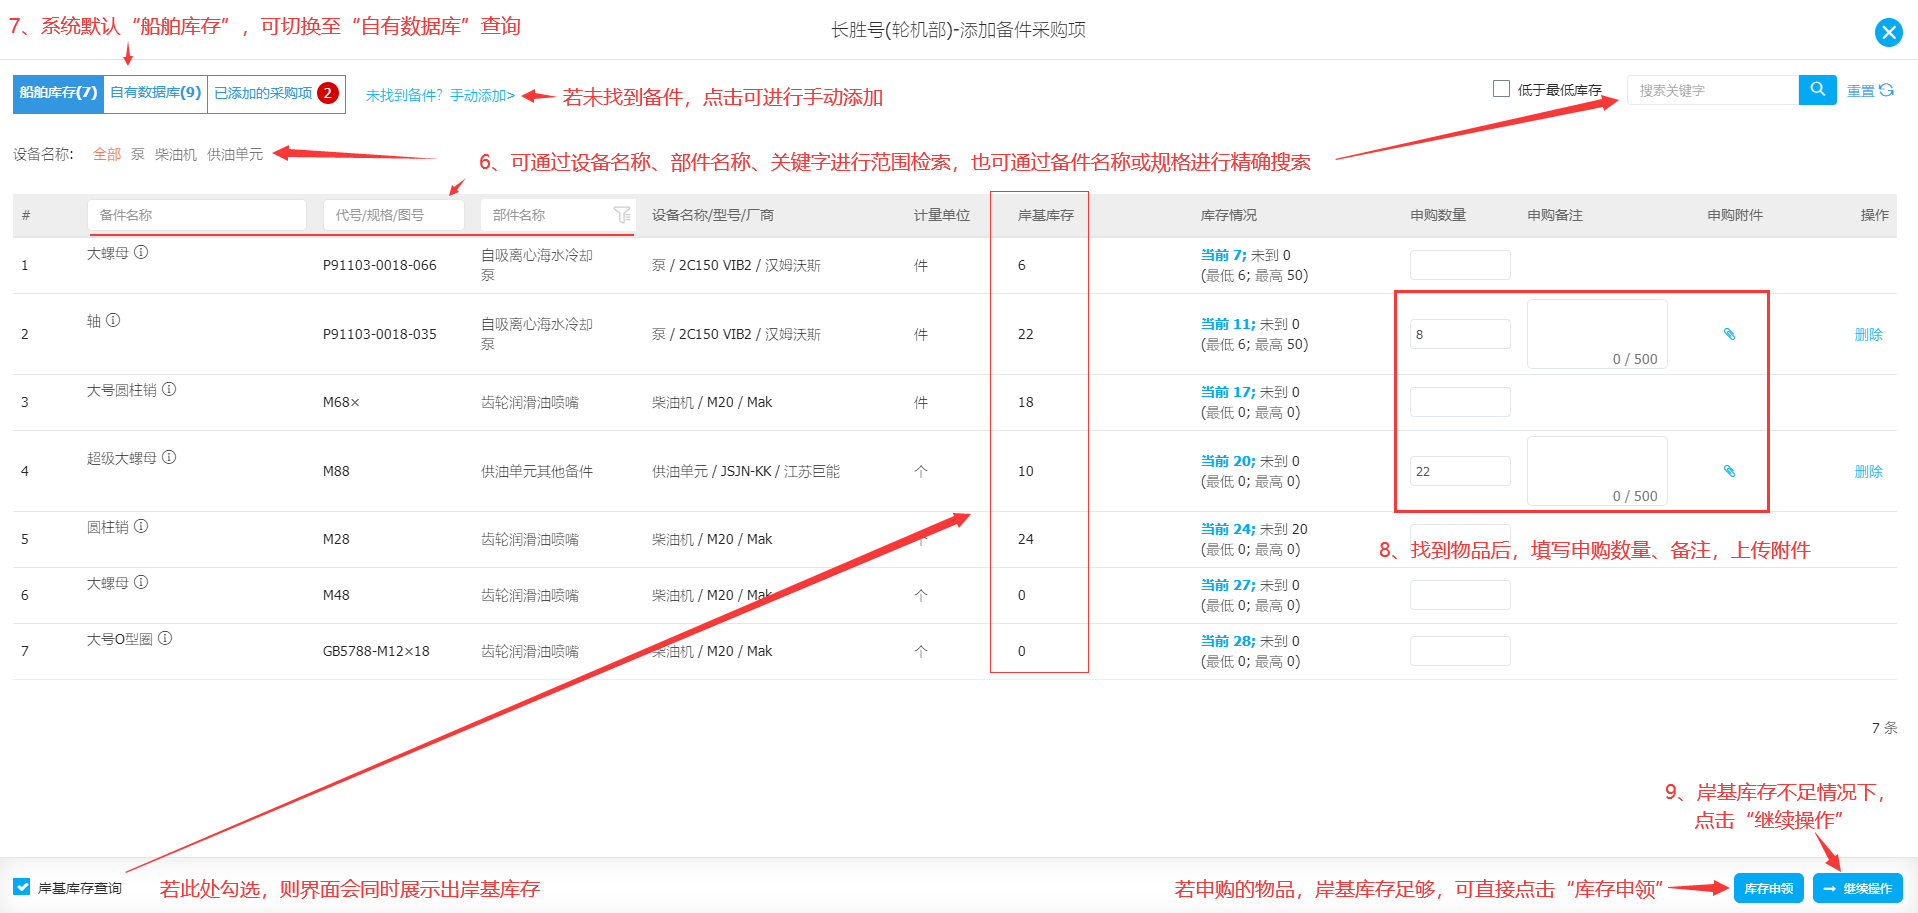
Task: Show info for 大螺母 P91103-0018-066
Action: click(141, 252)
